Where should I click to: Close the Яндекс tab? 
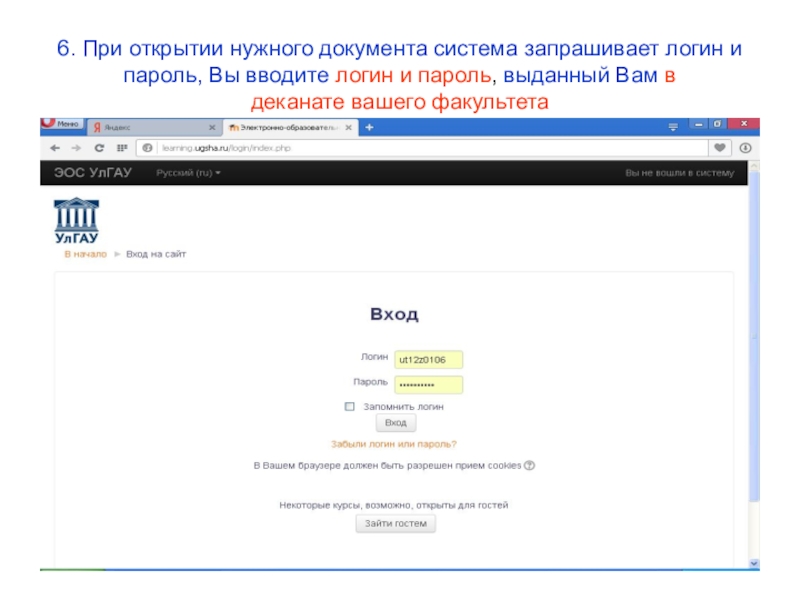click(211, 128)
